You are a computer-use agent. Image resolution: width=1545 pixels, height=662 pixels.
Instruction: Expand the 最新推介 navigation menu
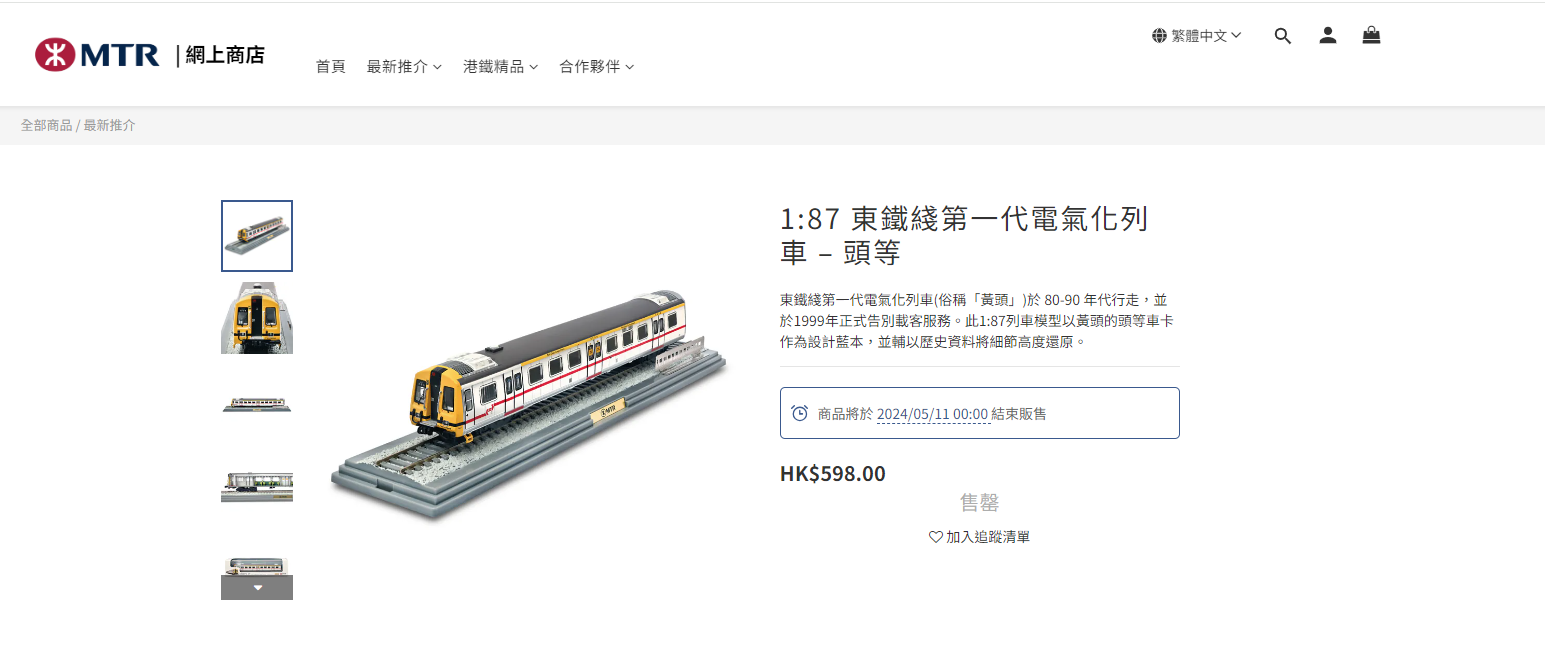pos(404,67)
